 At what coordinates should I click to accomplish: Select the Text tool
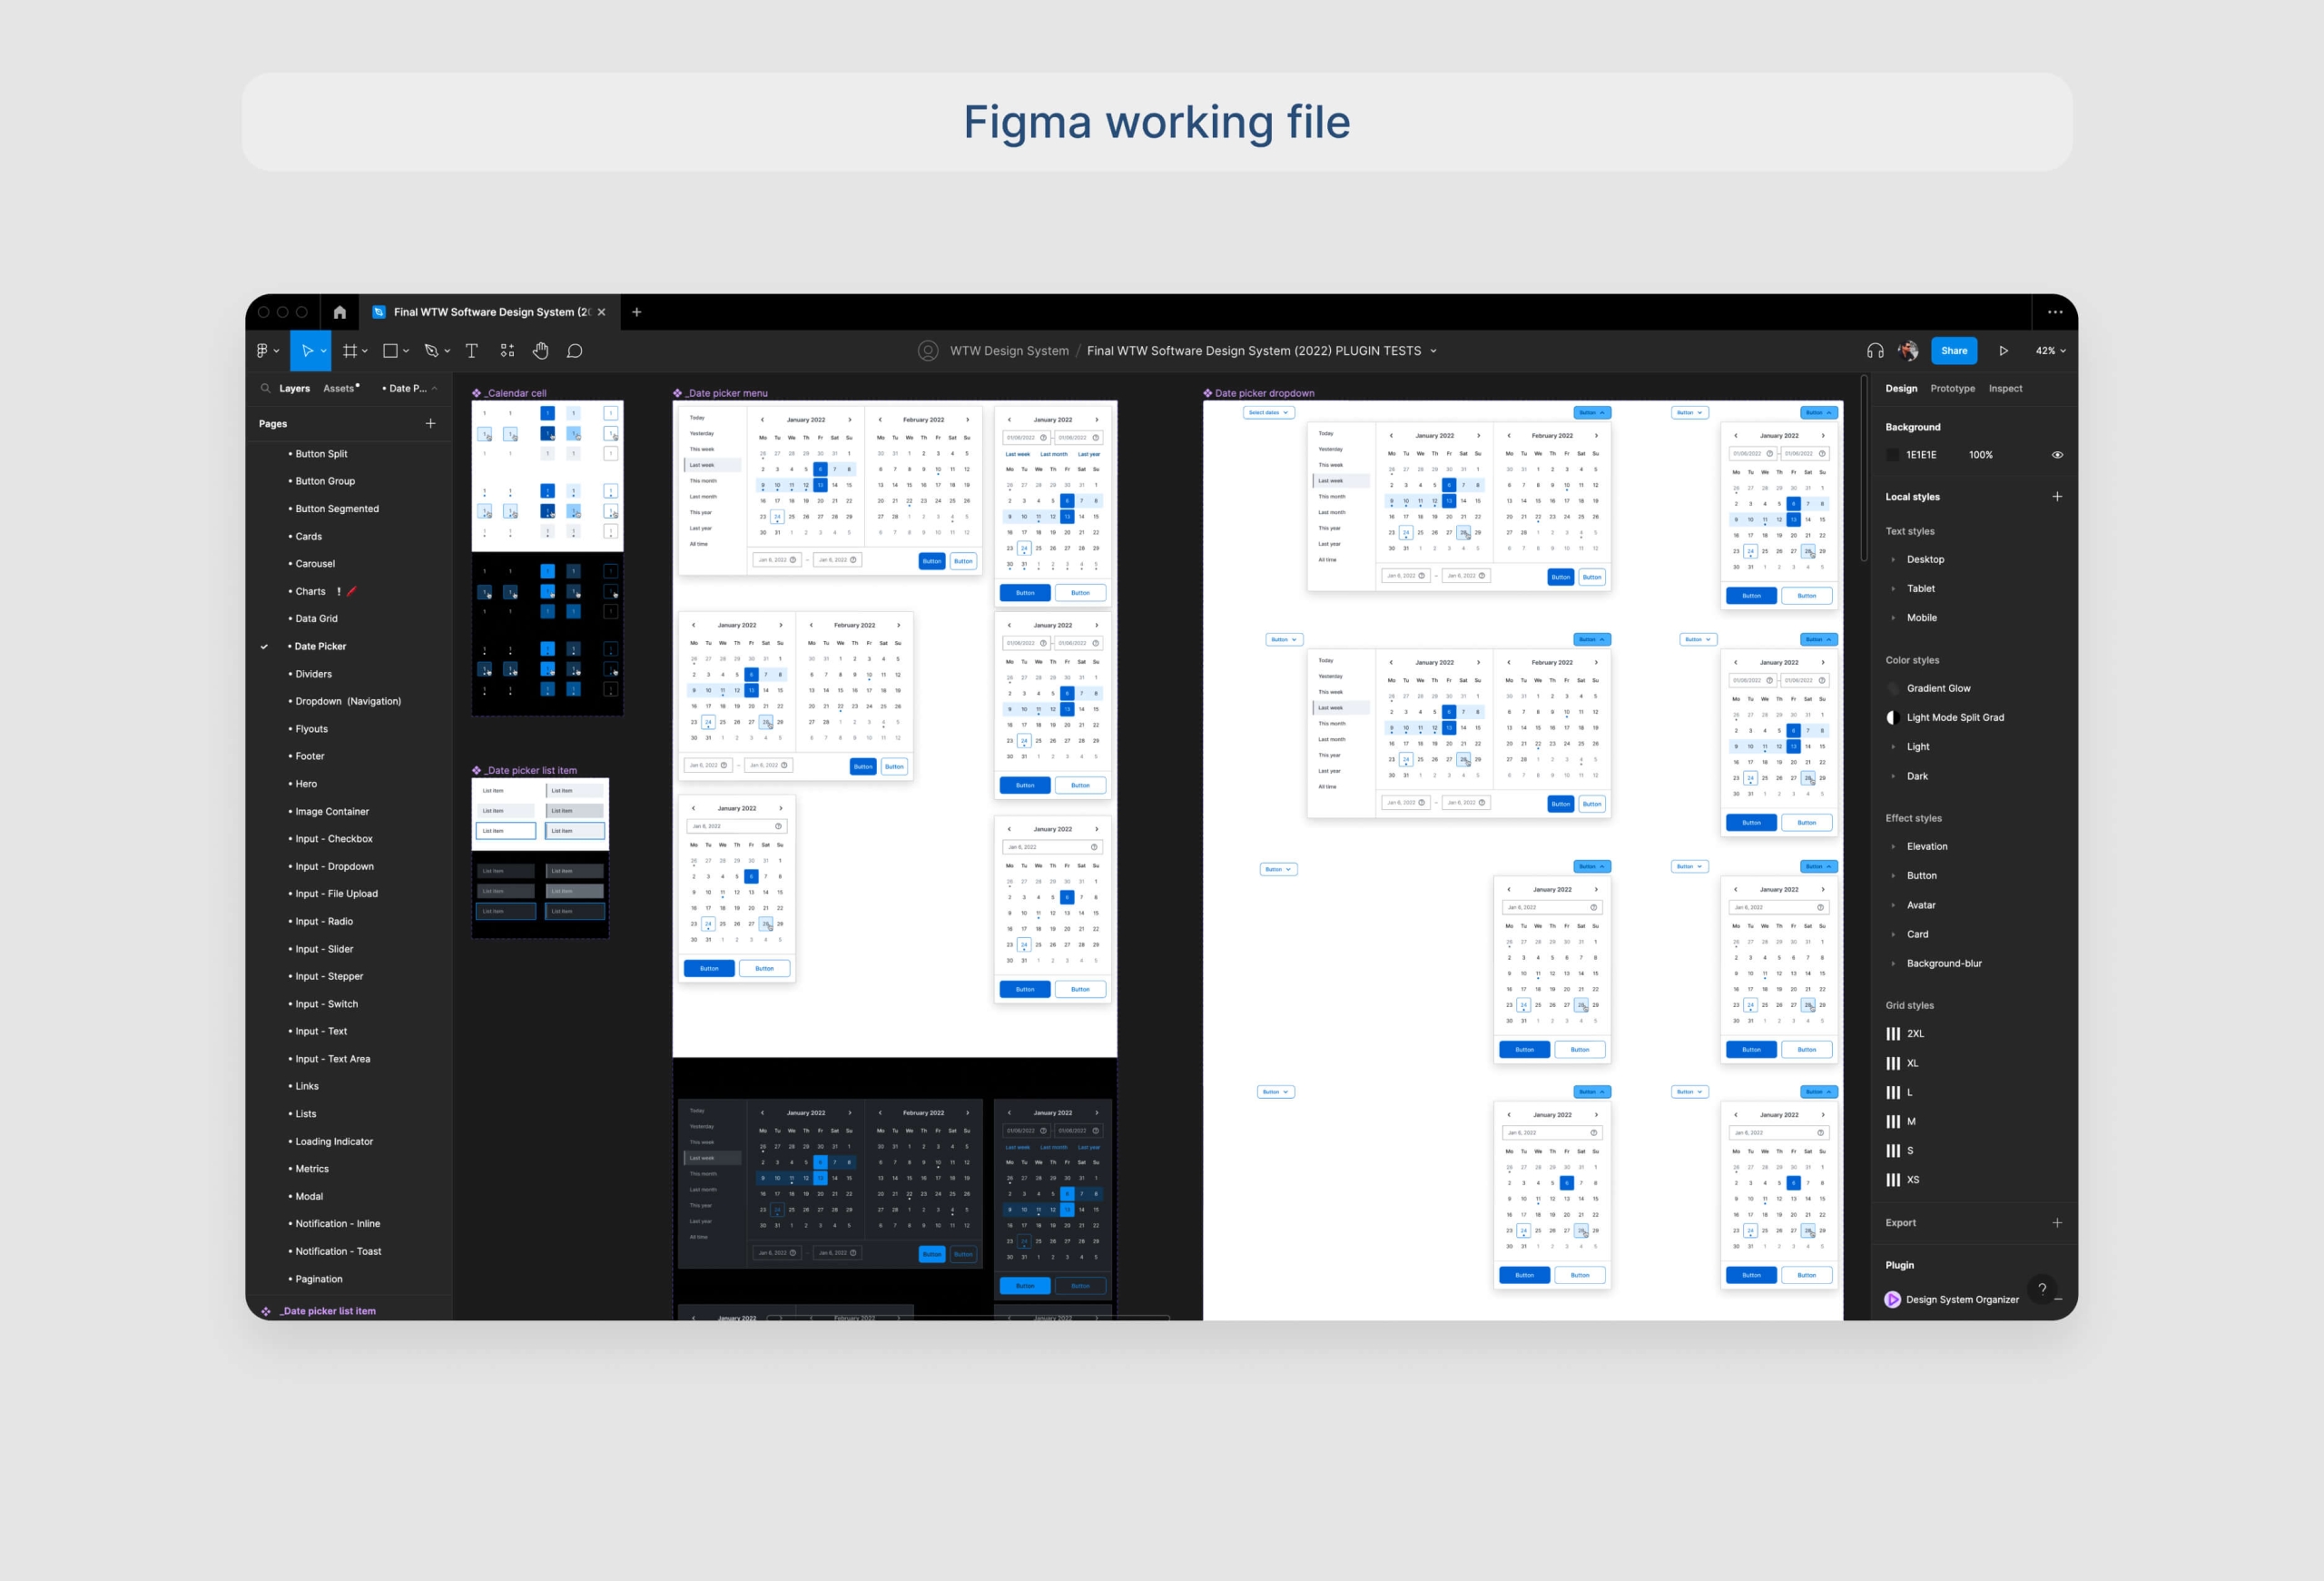point(472,351)
